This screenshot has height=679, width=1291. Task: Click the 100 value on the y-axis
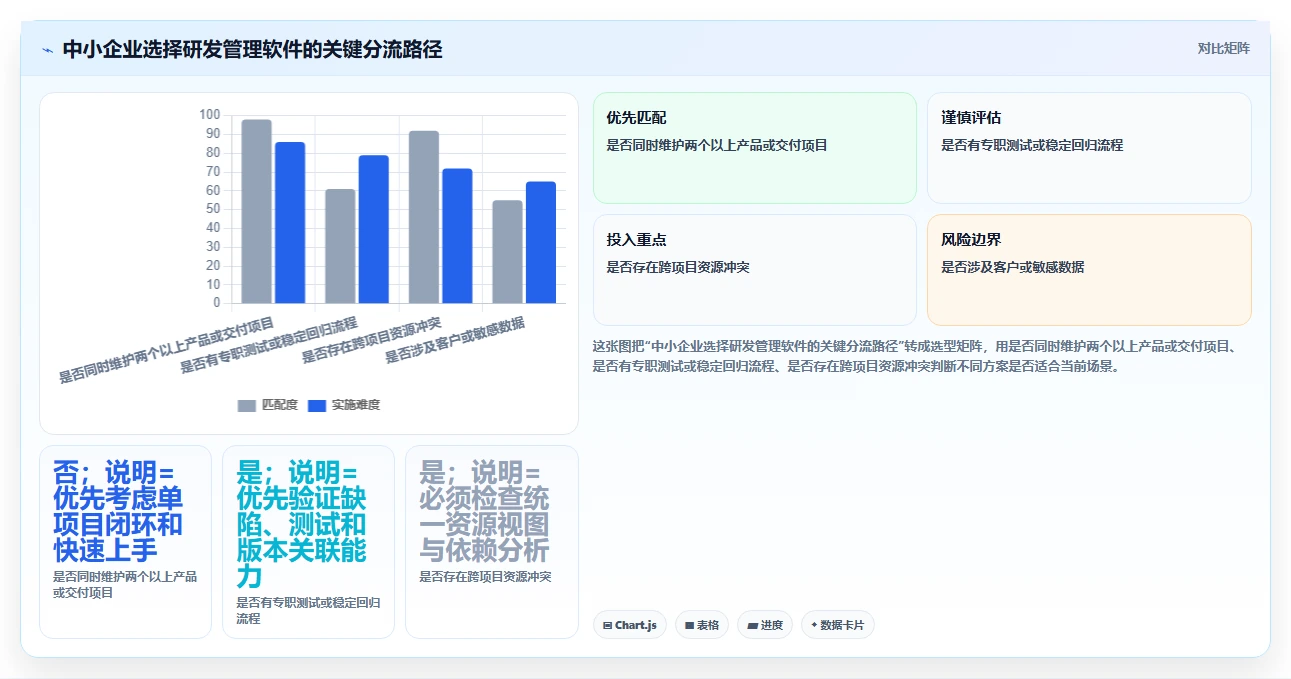pyautogui.click(x=210, y=115)
